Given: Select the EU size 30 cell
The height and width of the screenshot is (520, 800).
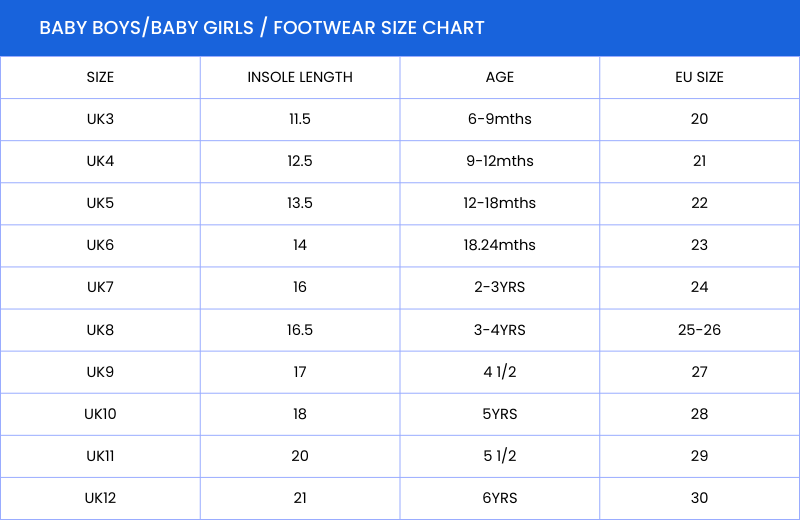Looking at the screenshot, I should pos(699,498).
